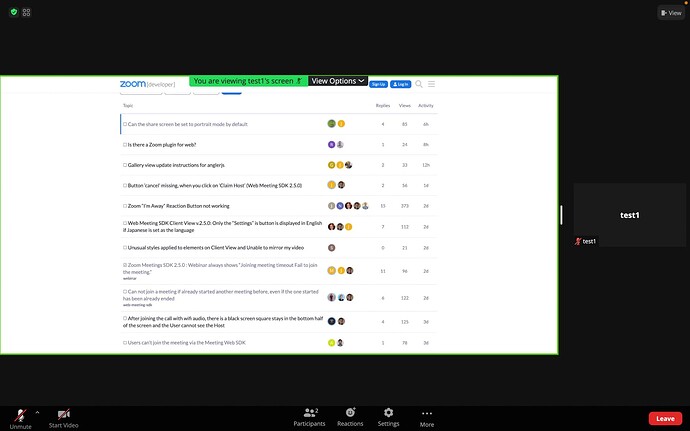Click the highlighted blue forum tab button
Screen dimensions: 690x431
[231, 92]
